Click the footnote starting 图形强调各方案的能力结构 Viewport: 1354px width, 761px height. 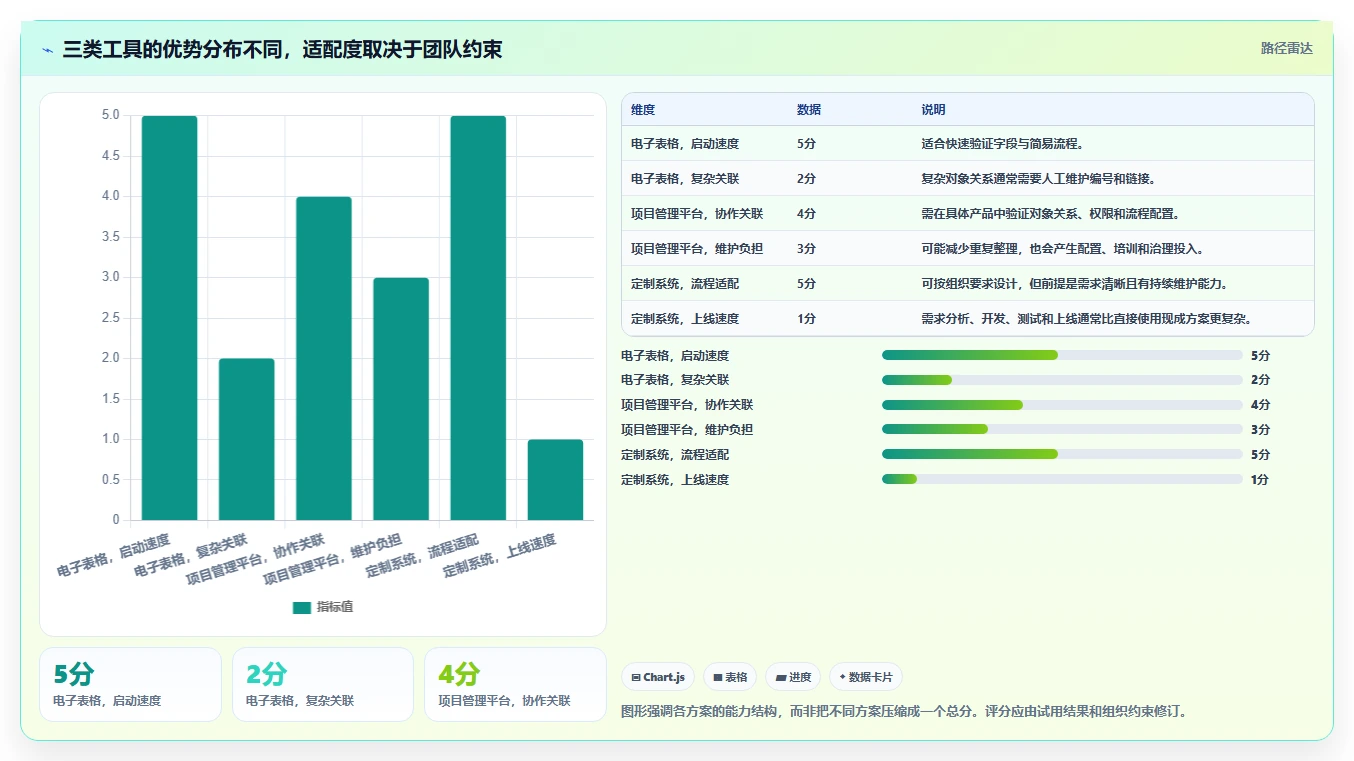tap(904, 712)
